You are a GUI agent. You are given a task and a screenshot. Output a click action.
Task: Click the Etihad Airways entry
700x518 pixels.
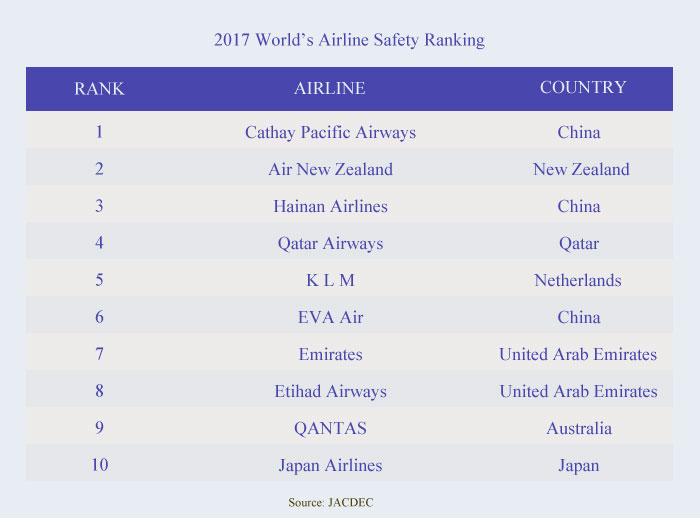[330, 391]
